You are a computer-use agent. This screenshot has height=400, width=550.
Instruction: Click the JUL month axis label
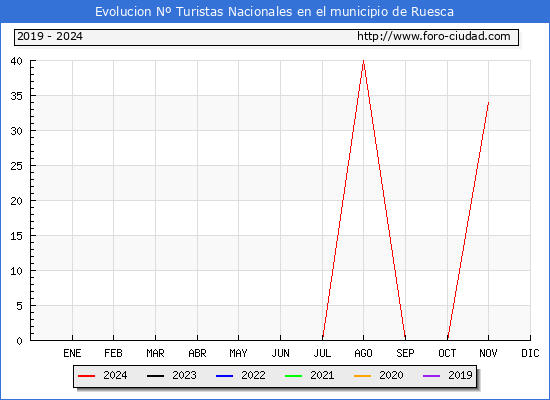(x=322, y=353)
